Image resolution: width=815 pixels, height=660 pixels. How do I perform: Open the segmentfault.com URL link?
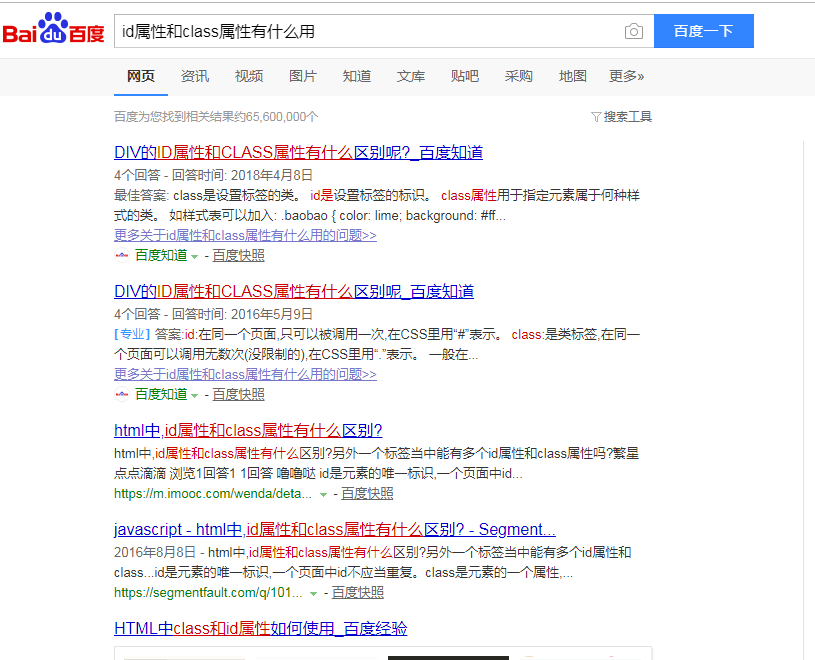[x=208, y=592]
